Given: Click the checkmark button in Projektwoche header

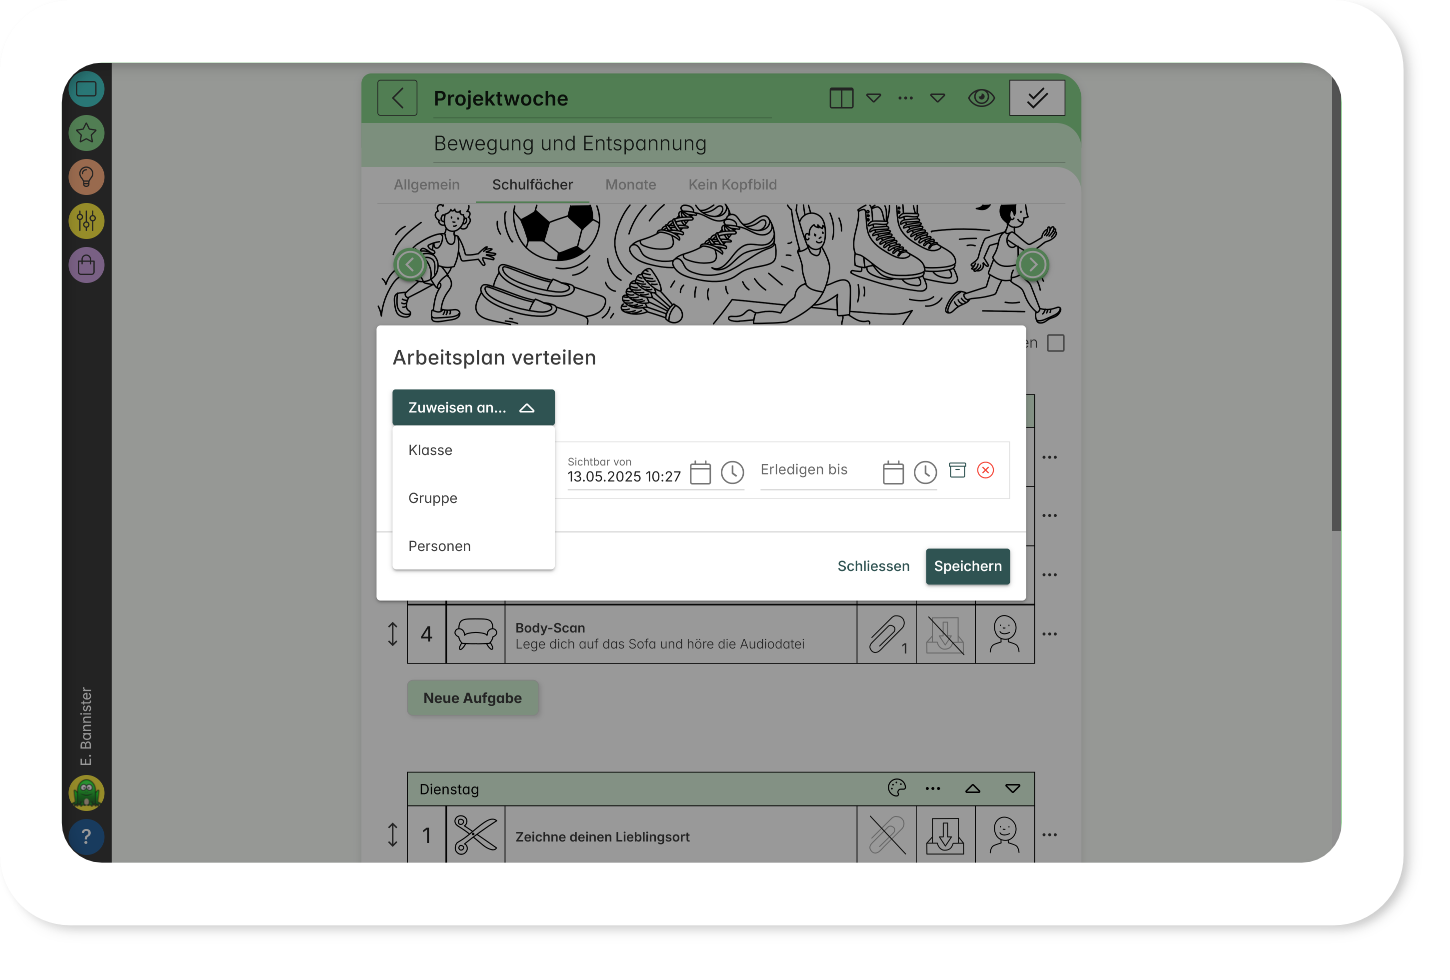Looking at the screenshot, I should click(1037, 98).
